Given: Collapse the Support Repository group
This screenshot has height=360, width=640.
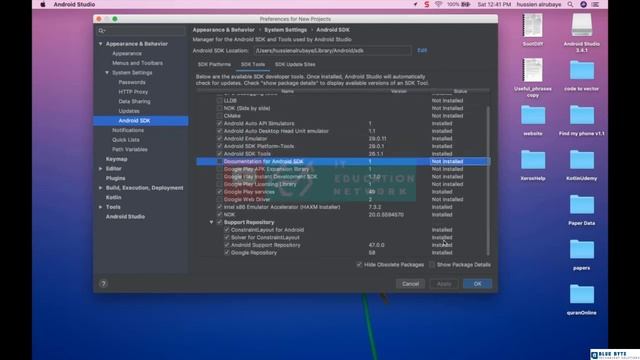Looking at the screenshot, I should tap(211, 222).
